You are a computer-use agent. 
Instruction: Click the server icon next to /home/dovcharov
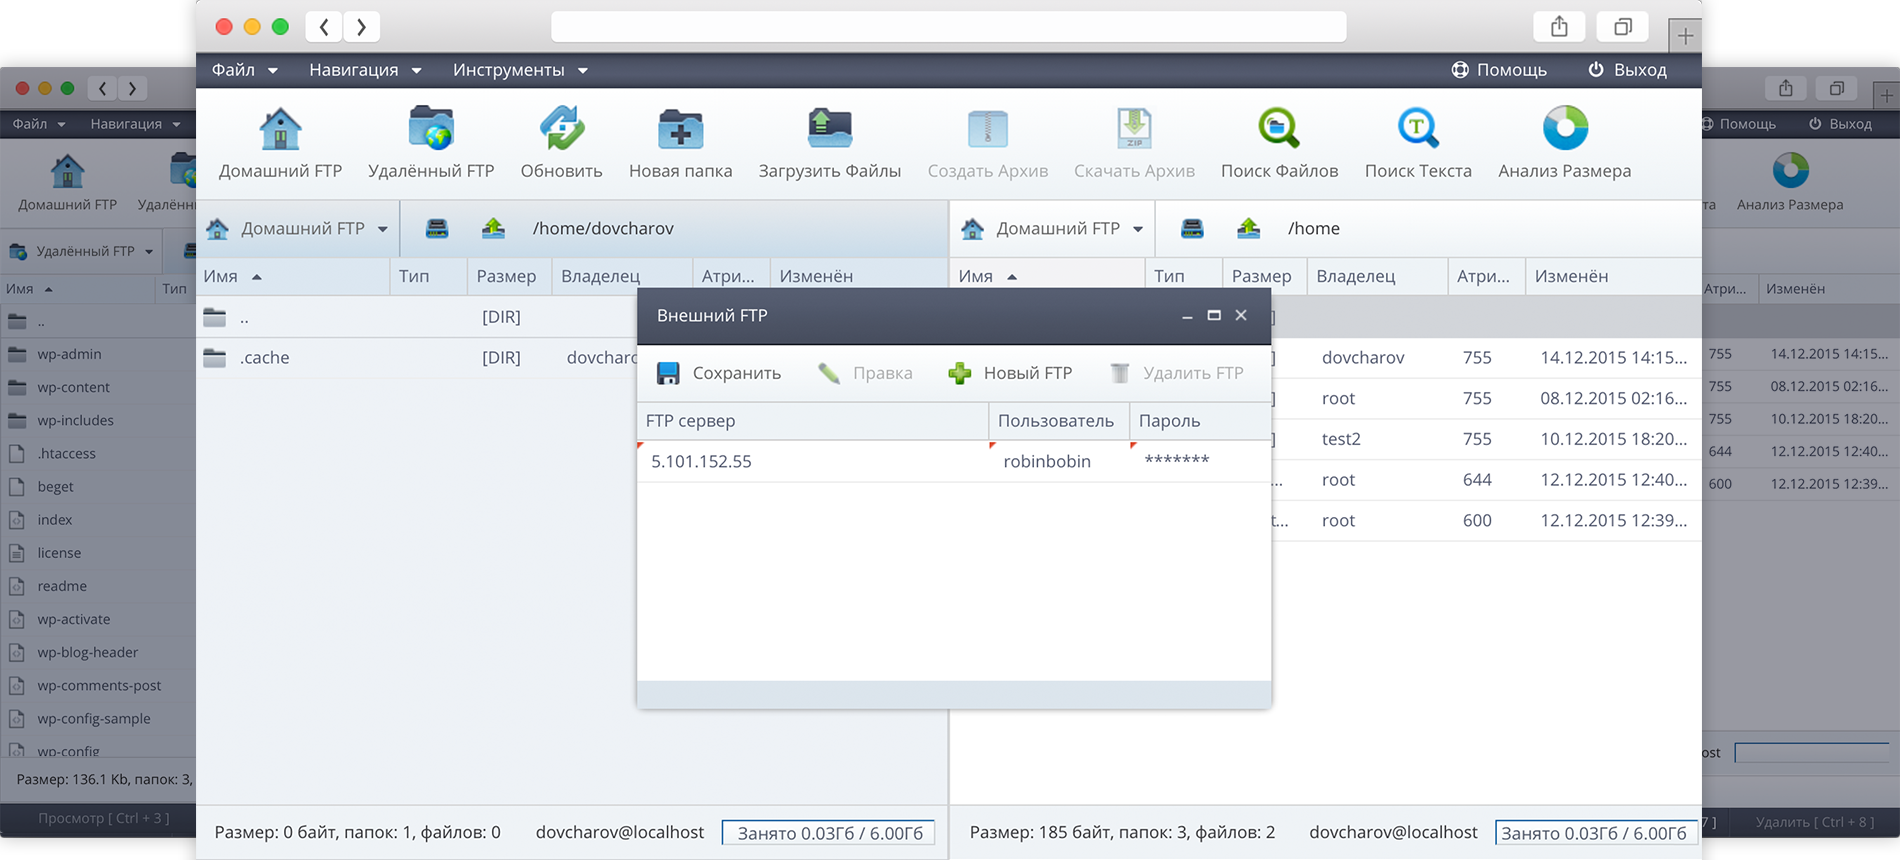click(437, 228)
